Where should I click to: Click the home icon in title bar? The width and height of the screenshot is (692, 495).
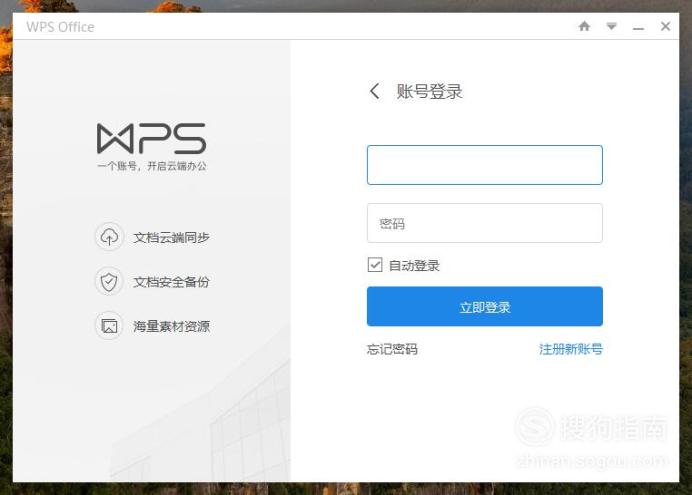point(584,26)
